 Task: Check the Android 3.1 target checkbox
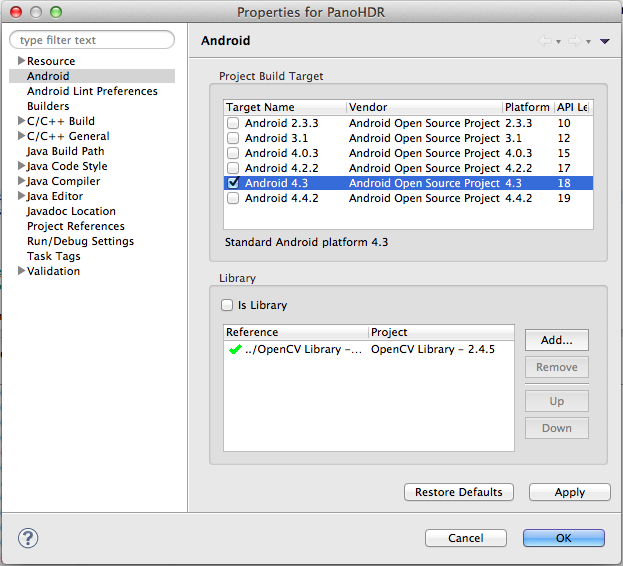(233, 138)
